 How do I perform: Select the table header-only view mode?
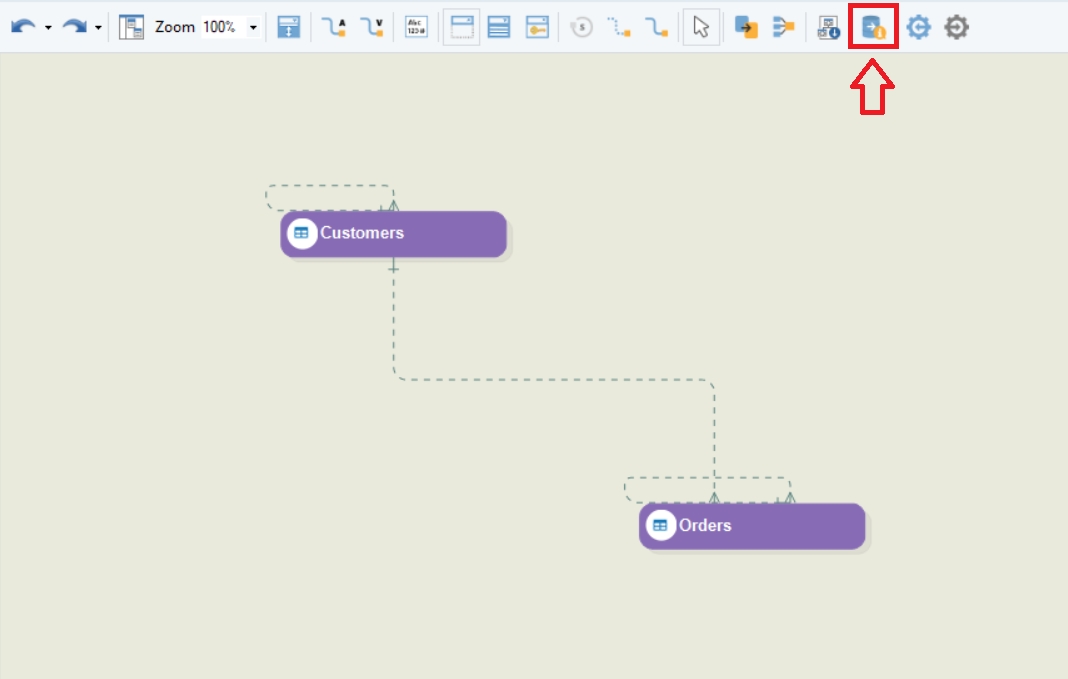point(461,27)
